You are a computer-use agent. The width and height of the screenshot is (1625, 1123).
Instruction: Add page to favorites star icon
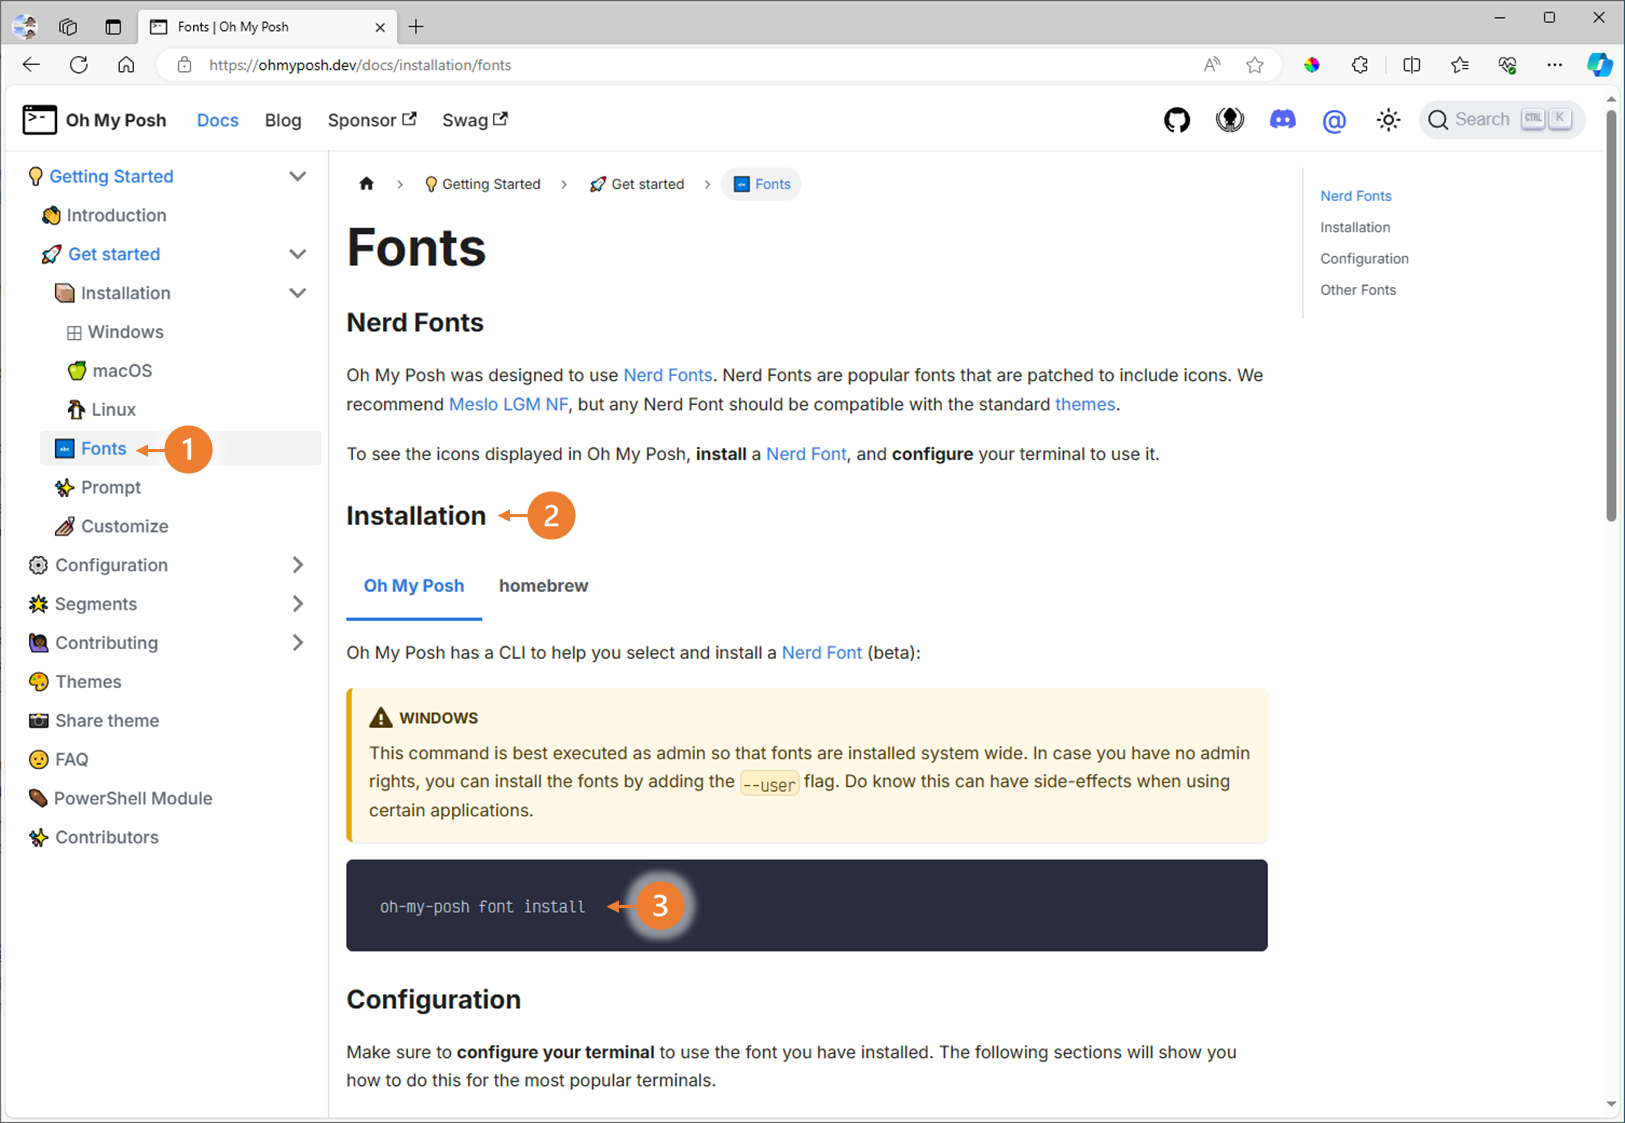(1255, 65)
